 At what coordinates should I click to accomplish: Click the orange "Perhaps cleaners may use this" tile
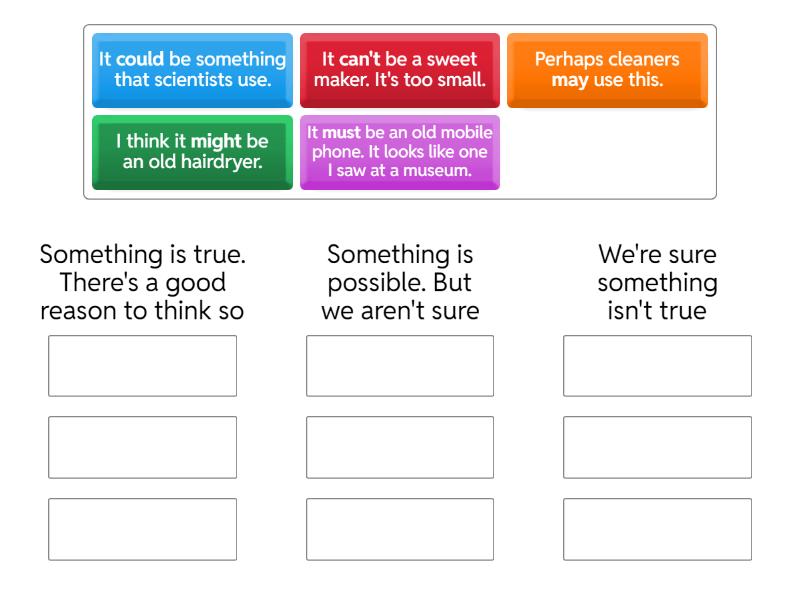click(x=607, y=69)
